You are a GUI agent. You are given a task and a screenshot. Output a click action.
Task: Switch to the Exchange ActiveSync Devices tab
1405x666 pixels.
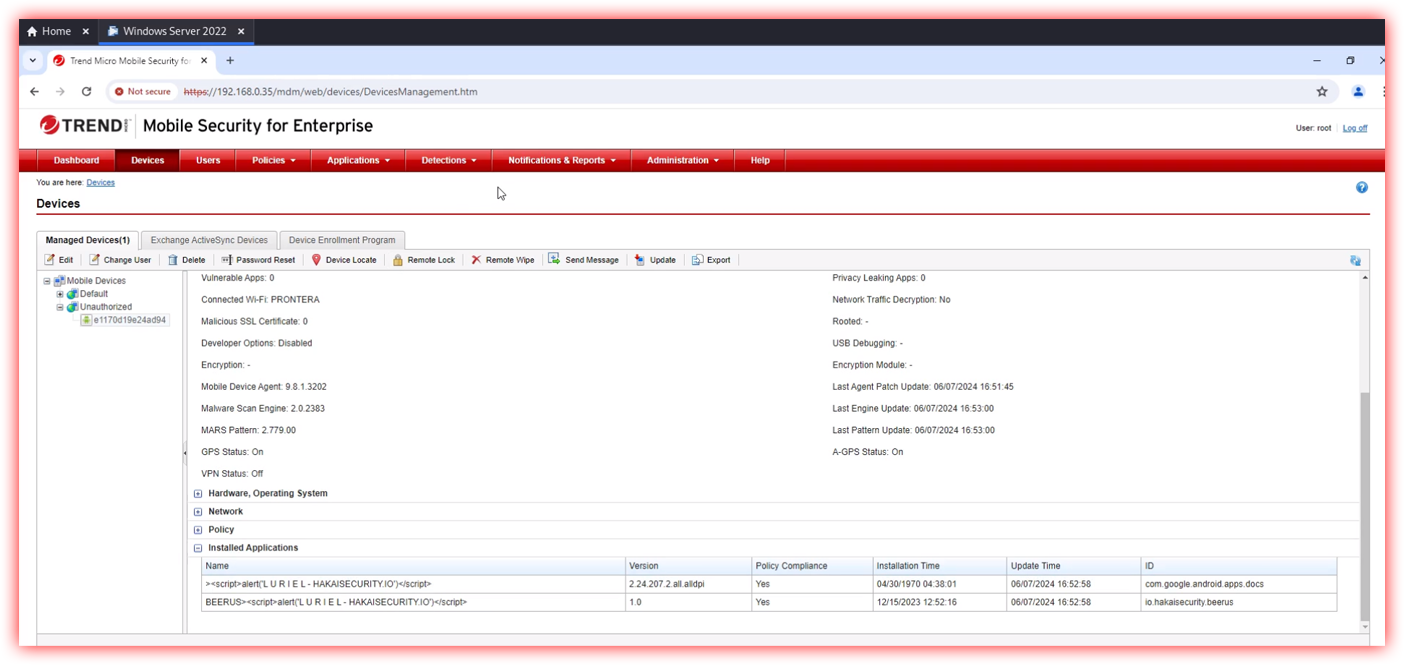(x=209, y=240)
